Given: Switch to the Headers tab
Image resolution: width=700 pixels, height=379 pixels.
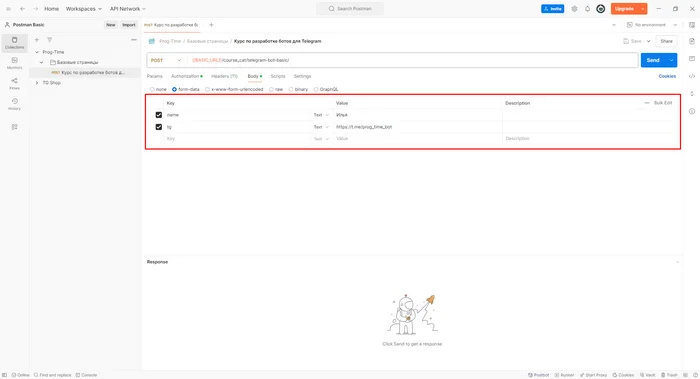Looking at the screenshot, I should [x=225, y=76].
